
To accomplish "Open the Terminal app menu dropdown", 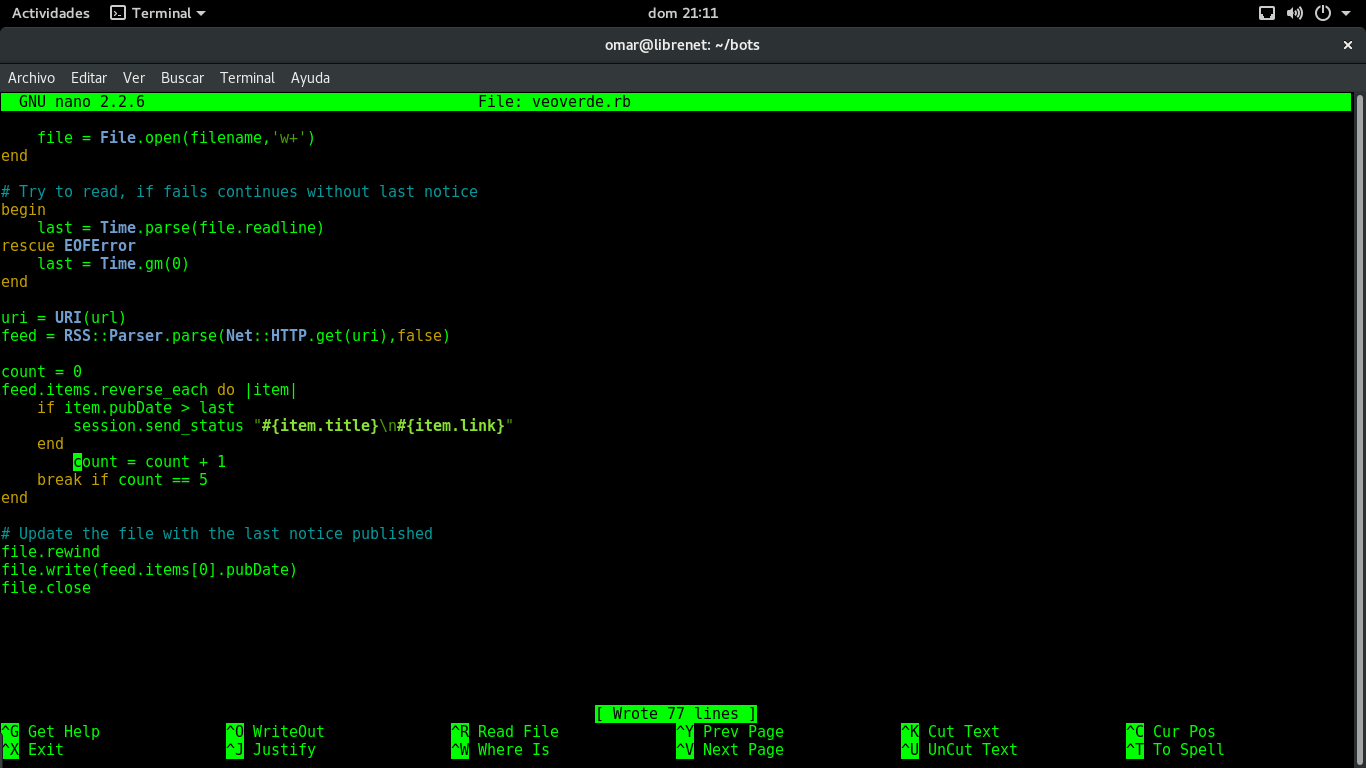I will tap(157, 13).
